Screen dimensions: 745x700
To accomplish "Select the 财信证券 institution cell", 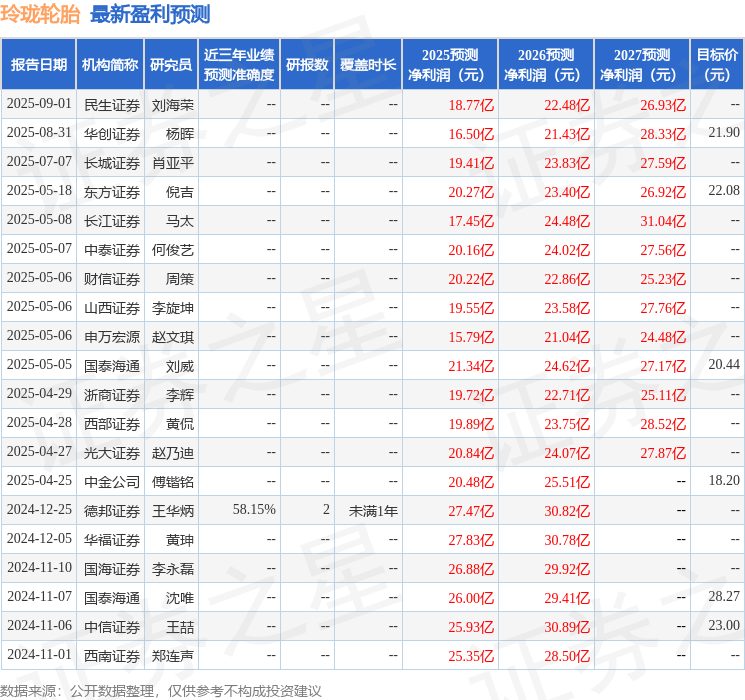I will (112, 279).
